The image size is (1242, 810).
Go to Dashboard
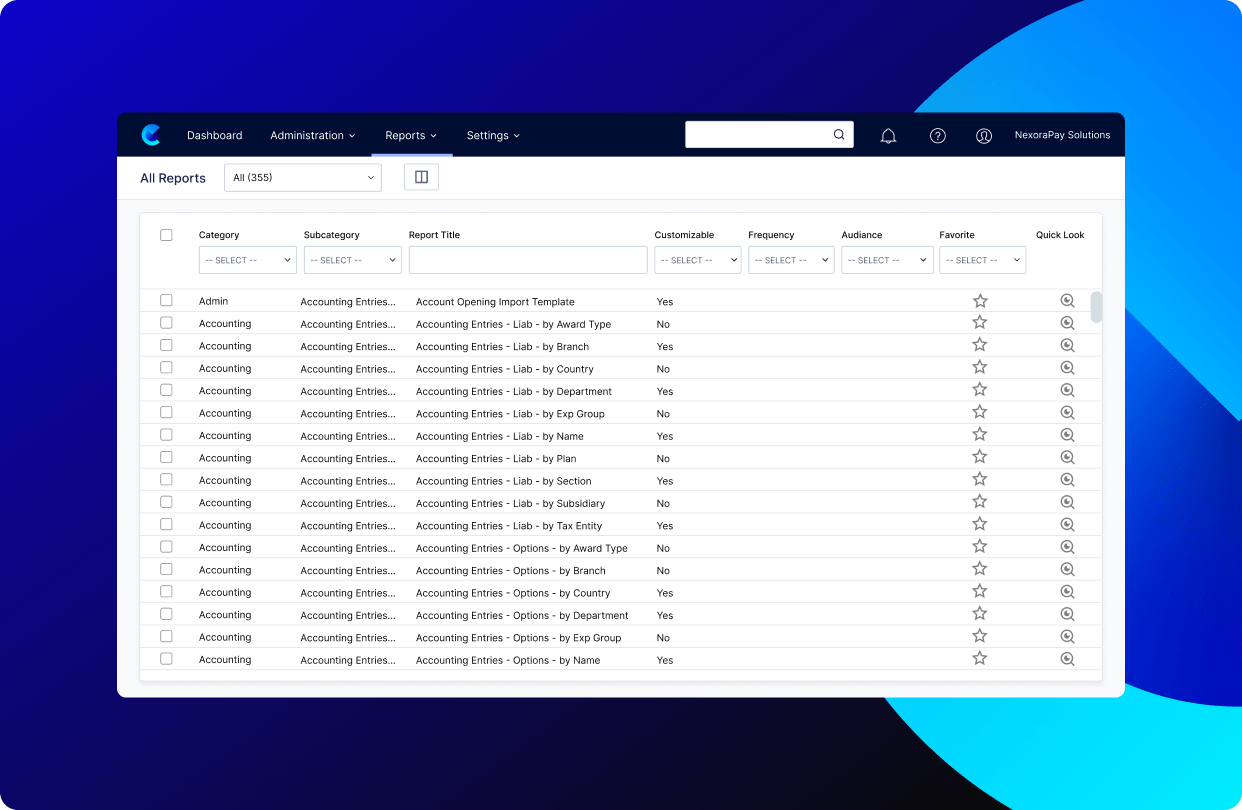(x=215, y=136)
